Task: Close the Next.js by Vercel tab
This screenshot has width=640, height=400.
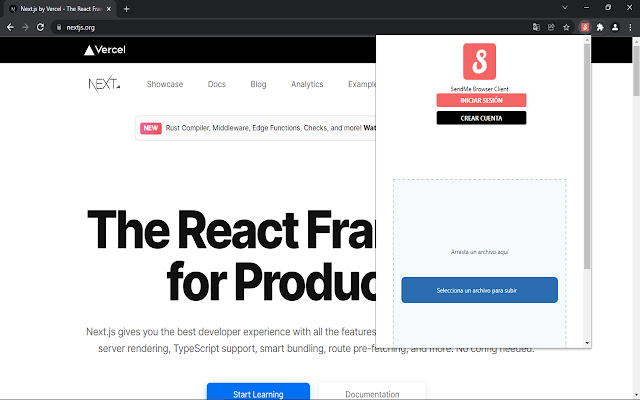Action: 109,9
